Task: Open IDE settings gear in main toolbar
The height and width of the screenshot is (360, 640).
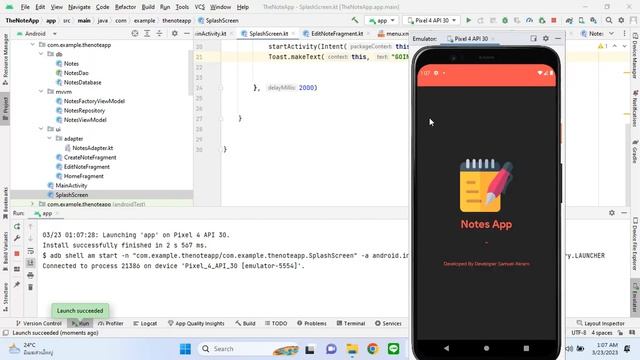Action: (621, 20)
